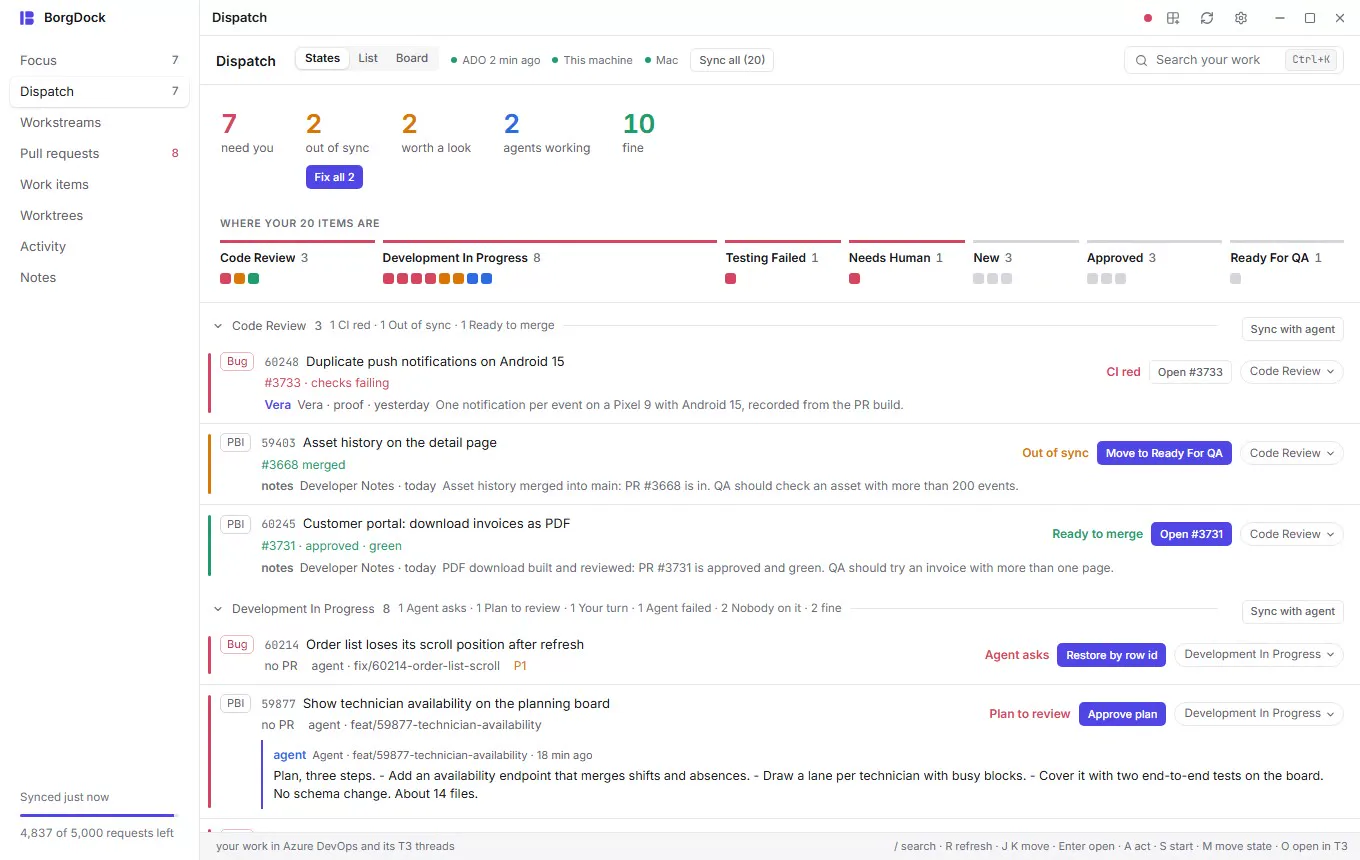This screenshot has width=1360, height=860.
Task: Click the Sync all (20) button
Action: [x=732, y=60]
